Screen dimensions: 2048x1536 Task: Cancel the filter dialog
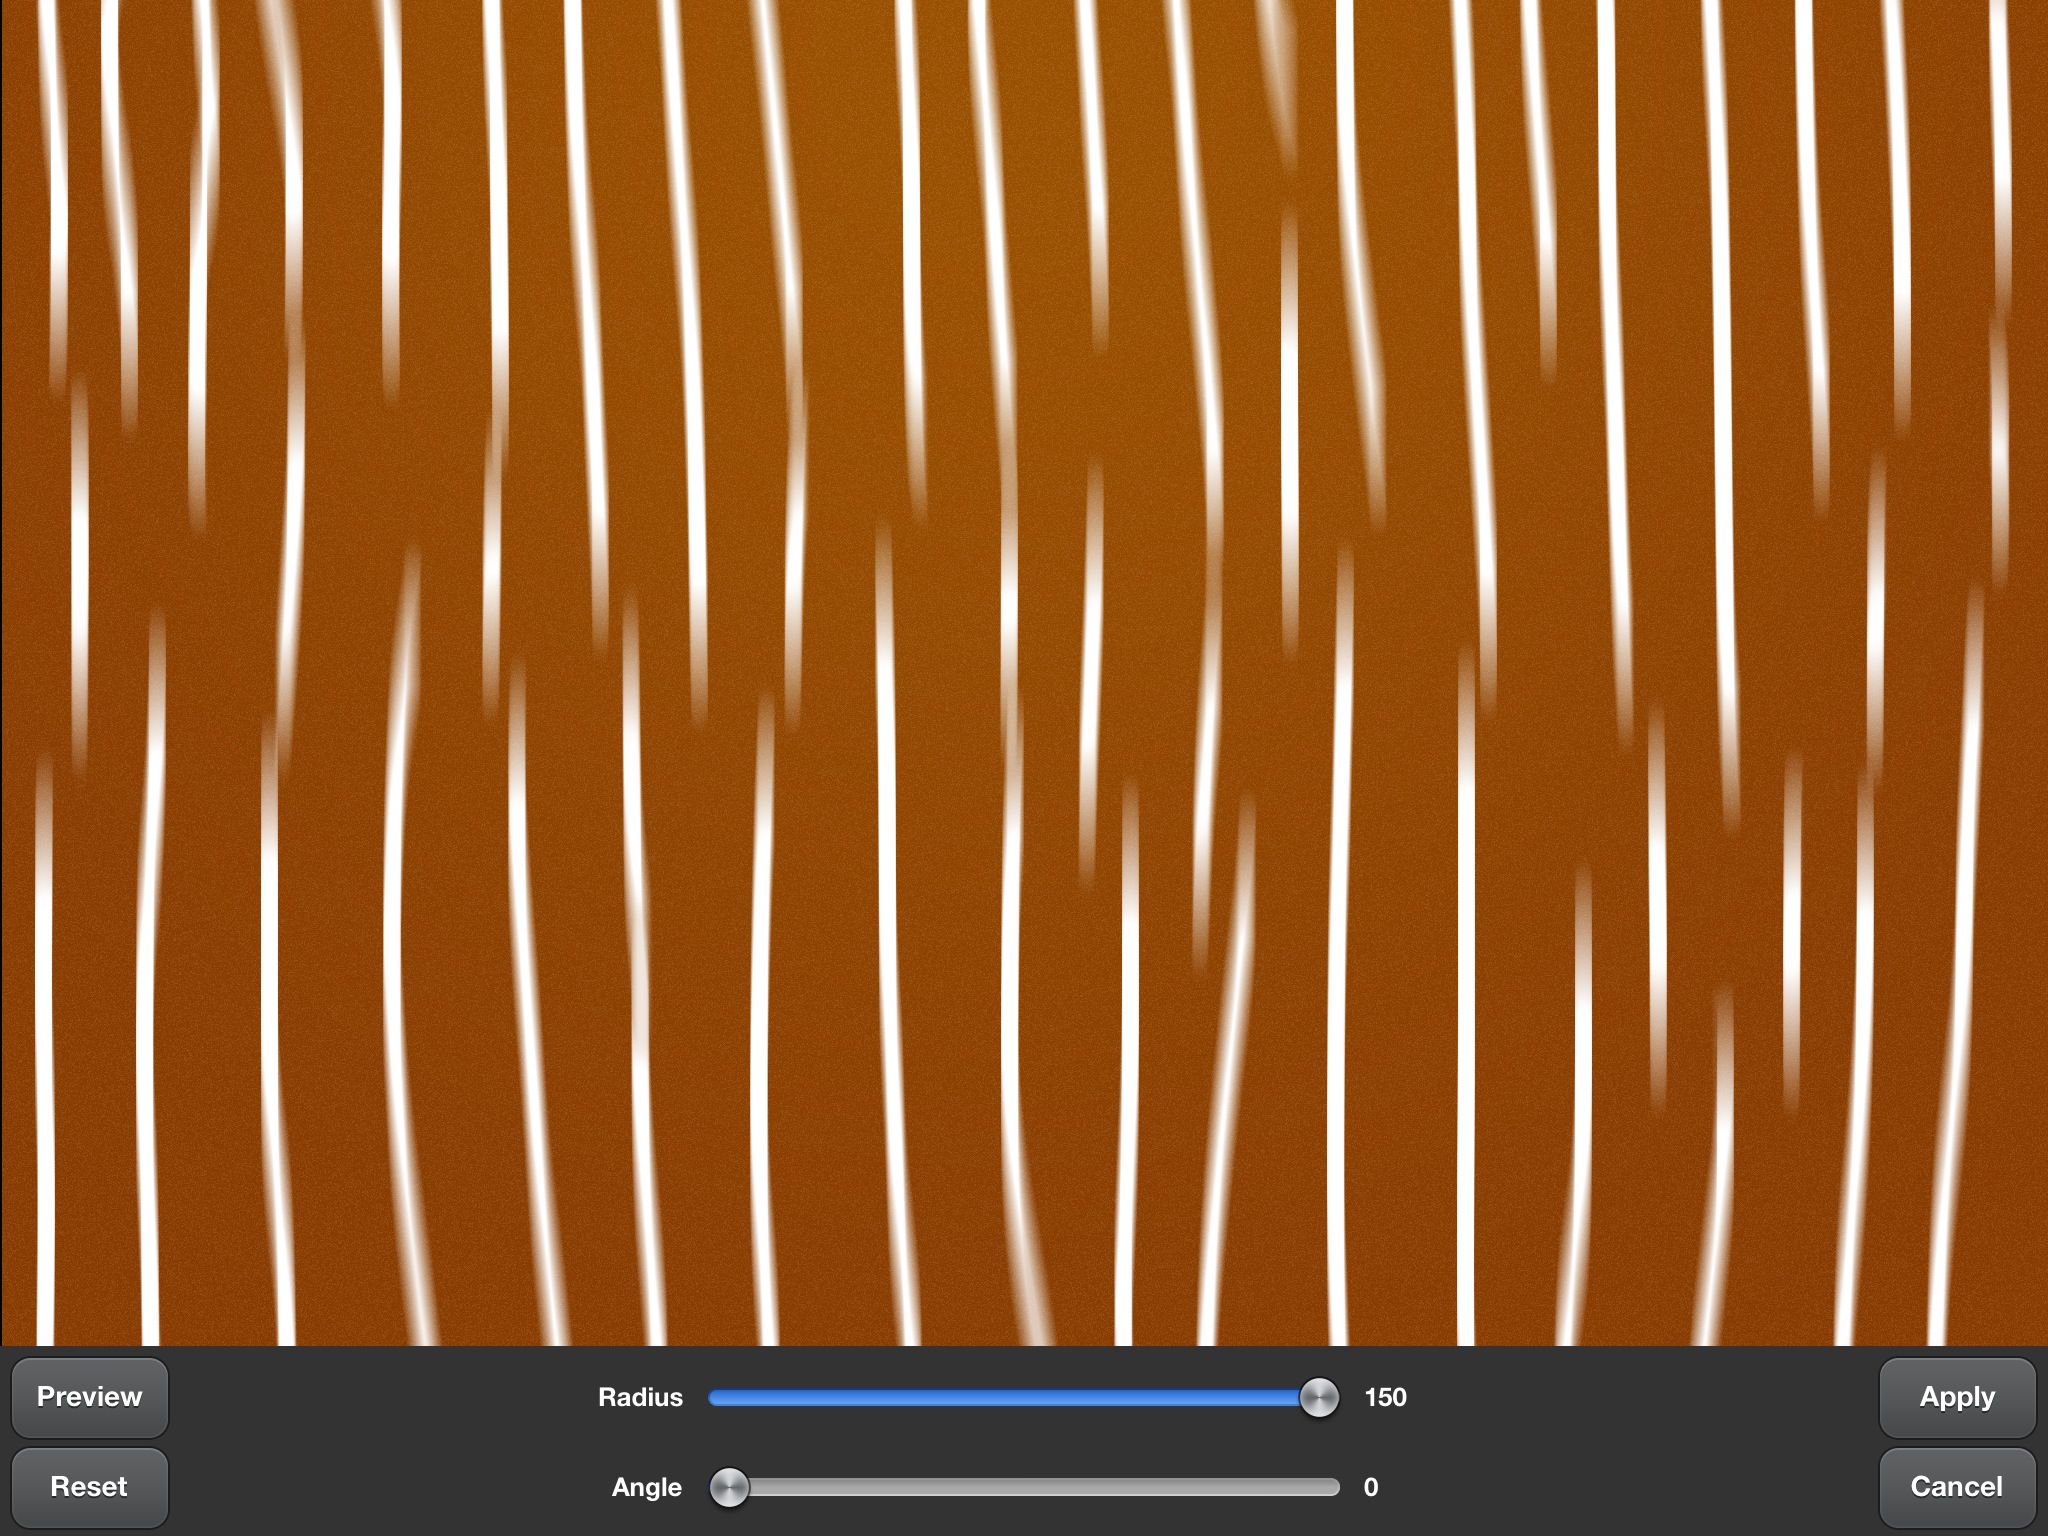coord(1957,1487)
